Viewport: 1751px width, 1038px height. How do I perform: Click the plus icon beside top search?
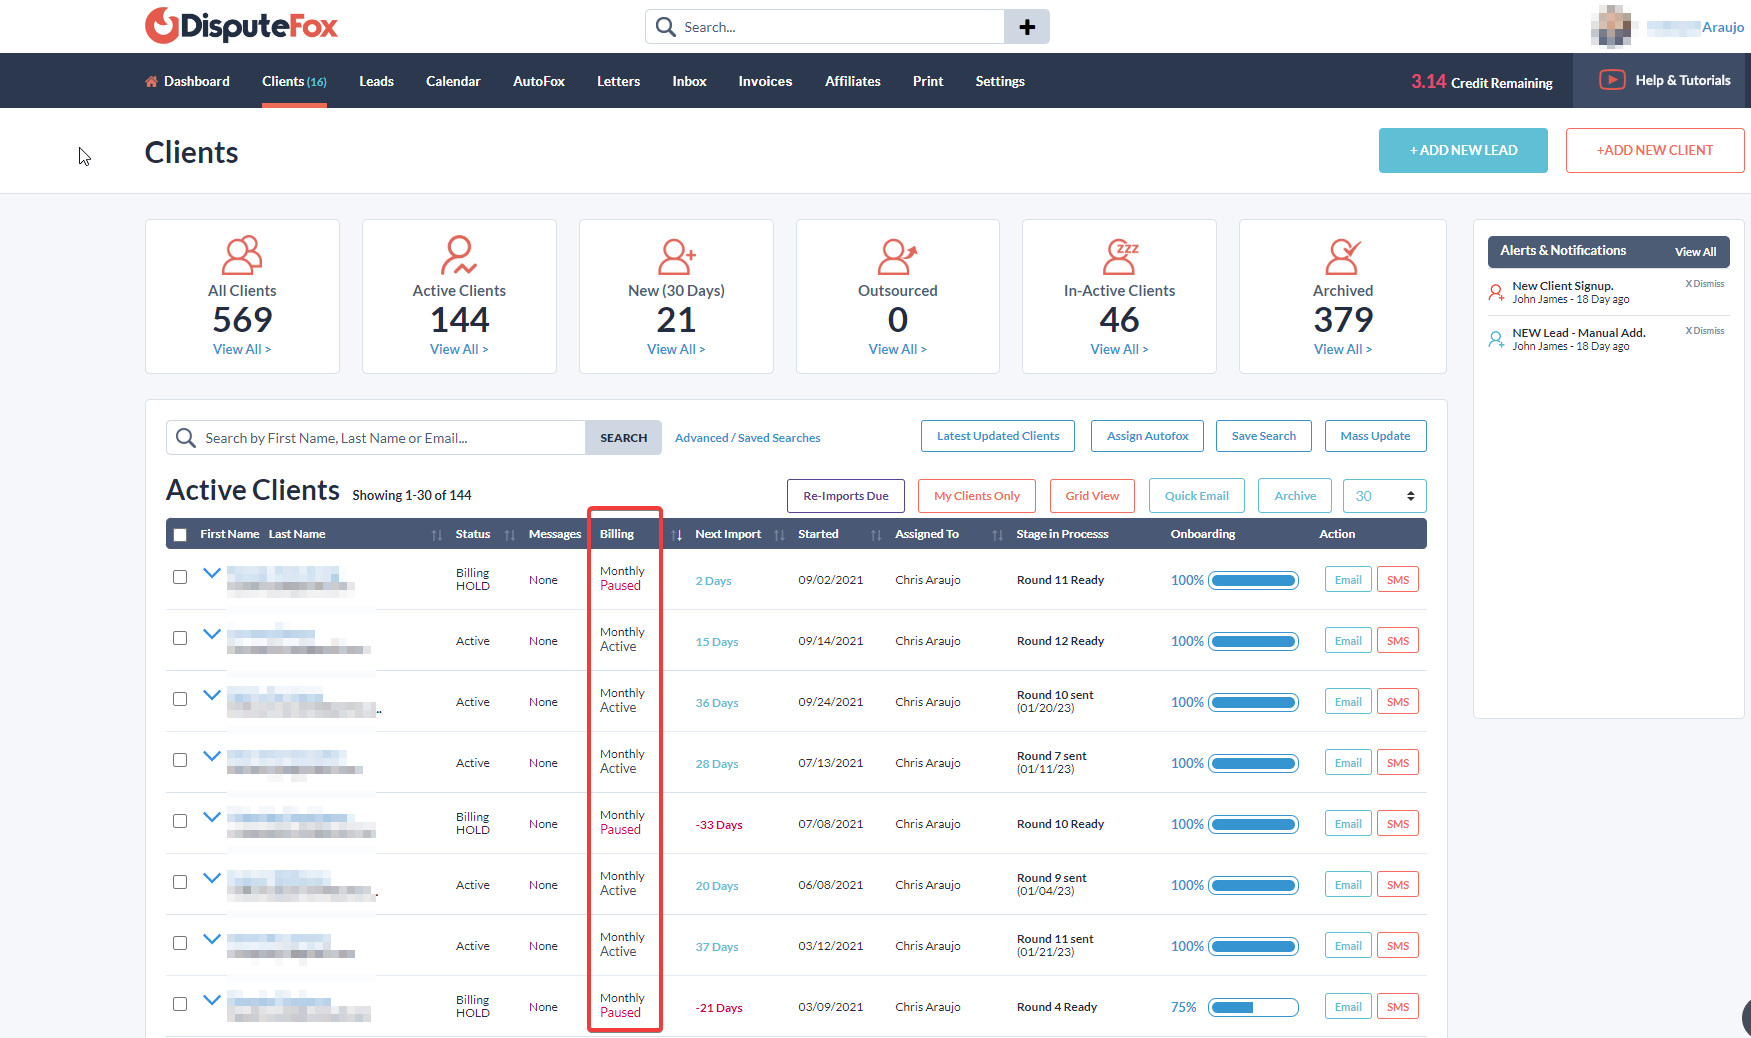[x=1027, y=27]
